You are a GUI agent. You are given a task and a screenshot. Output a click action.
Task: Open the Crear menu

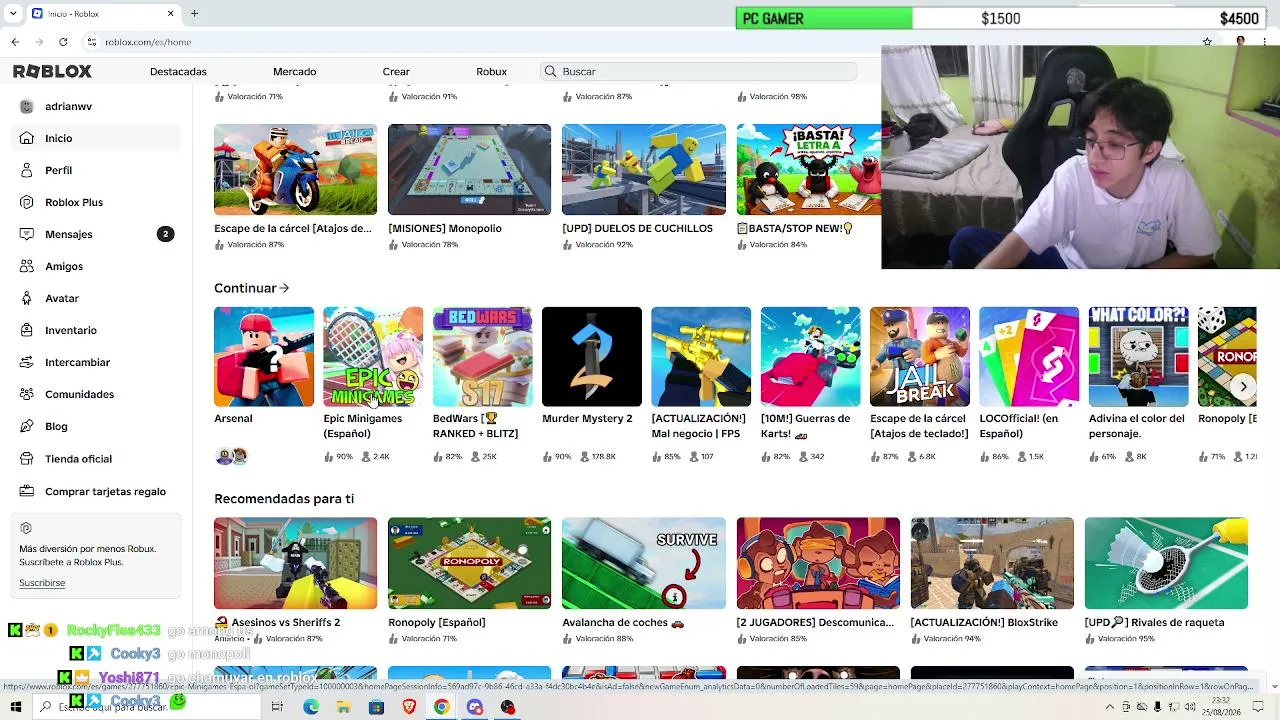[396, 72]
